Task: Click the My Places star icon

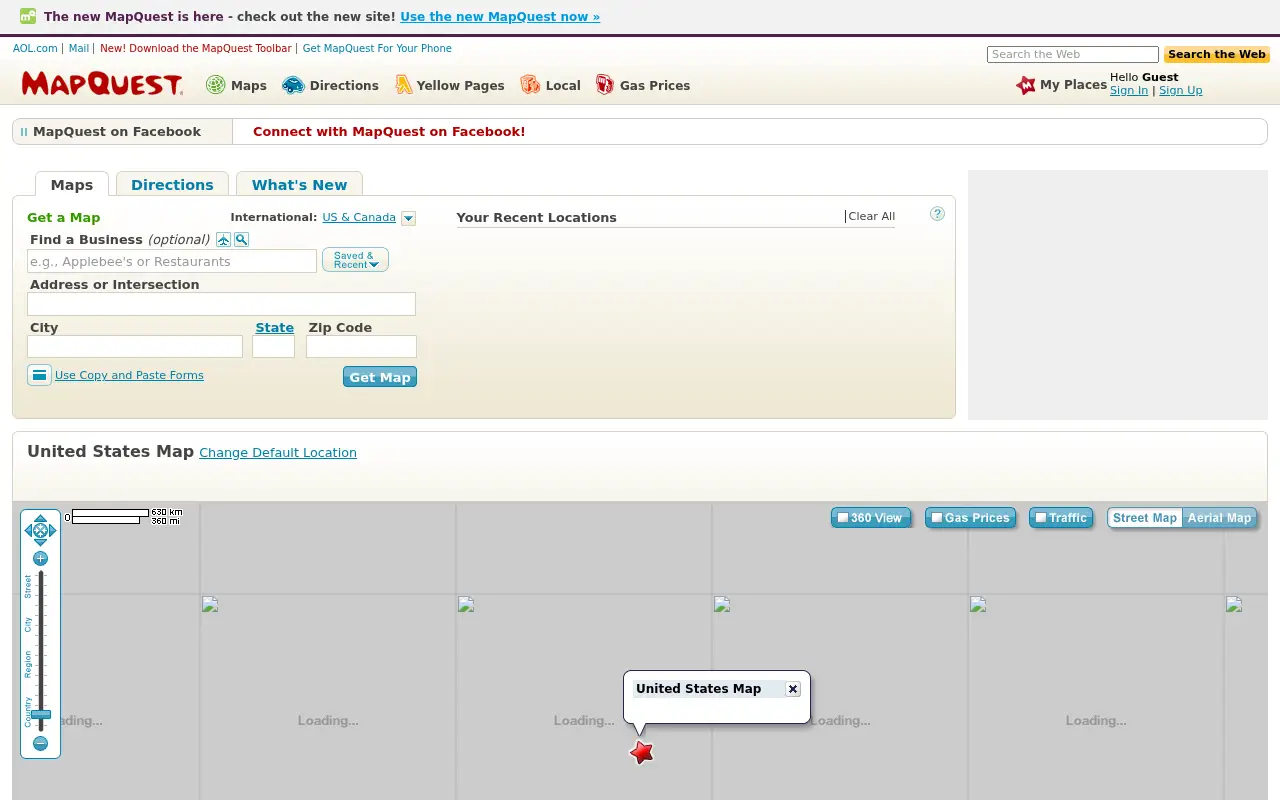Action: tap(1026, 85)
